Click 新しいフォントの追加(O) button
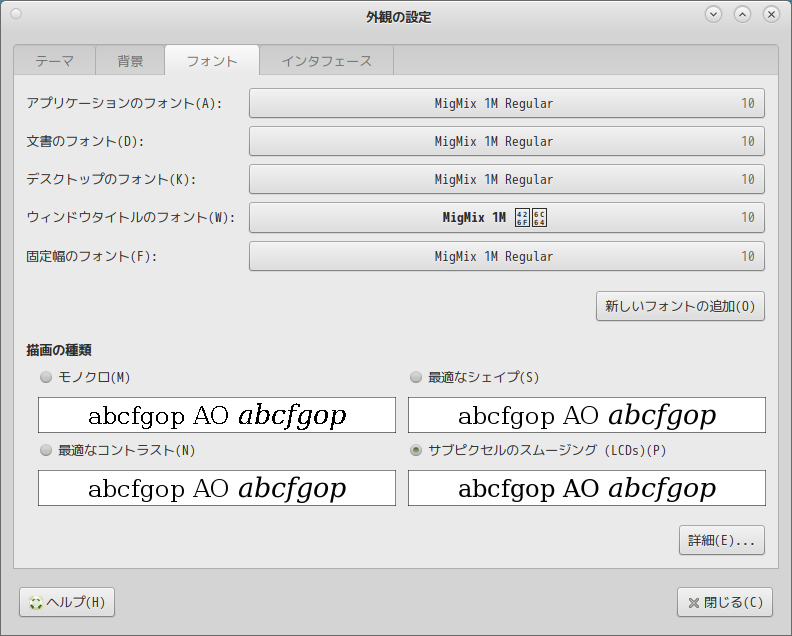Image resolution: width=792 pixels, height=636 pixels. [x=680, y=306]
